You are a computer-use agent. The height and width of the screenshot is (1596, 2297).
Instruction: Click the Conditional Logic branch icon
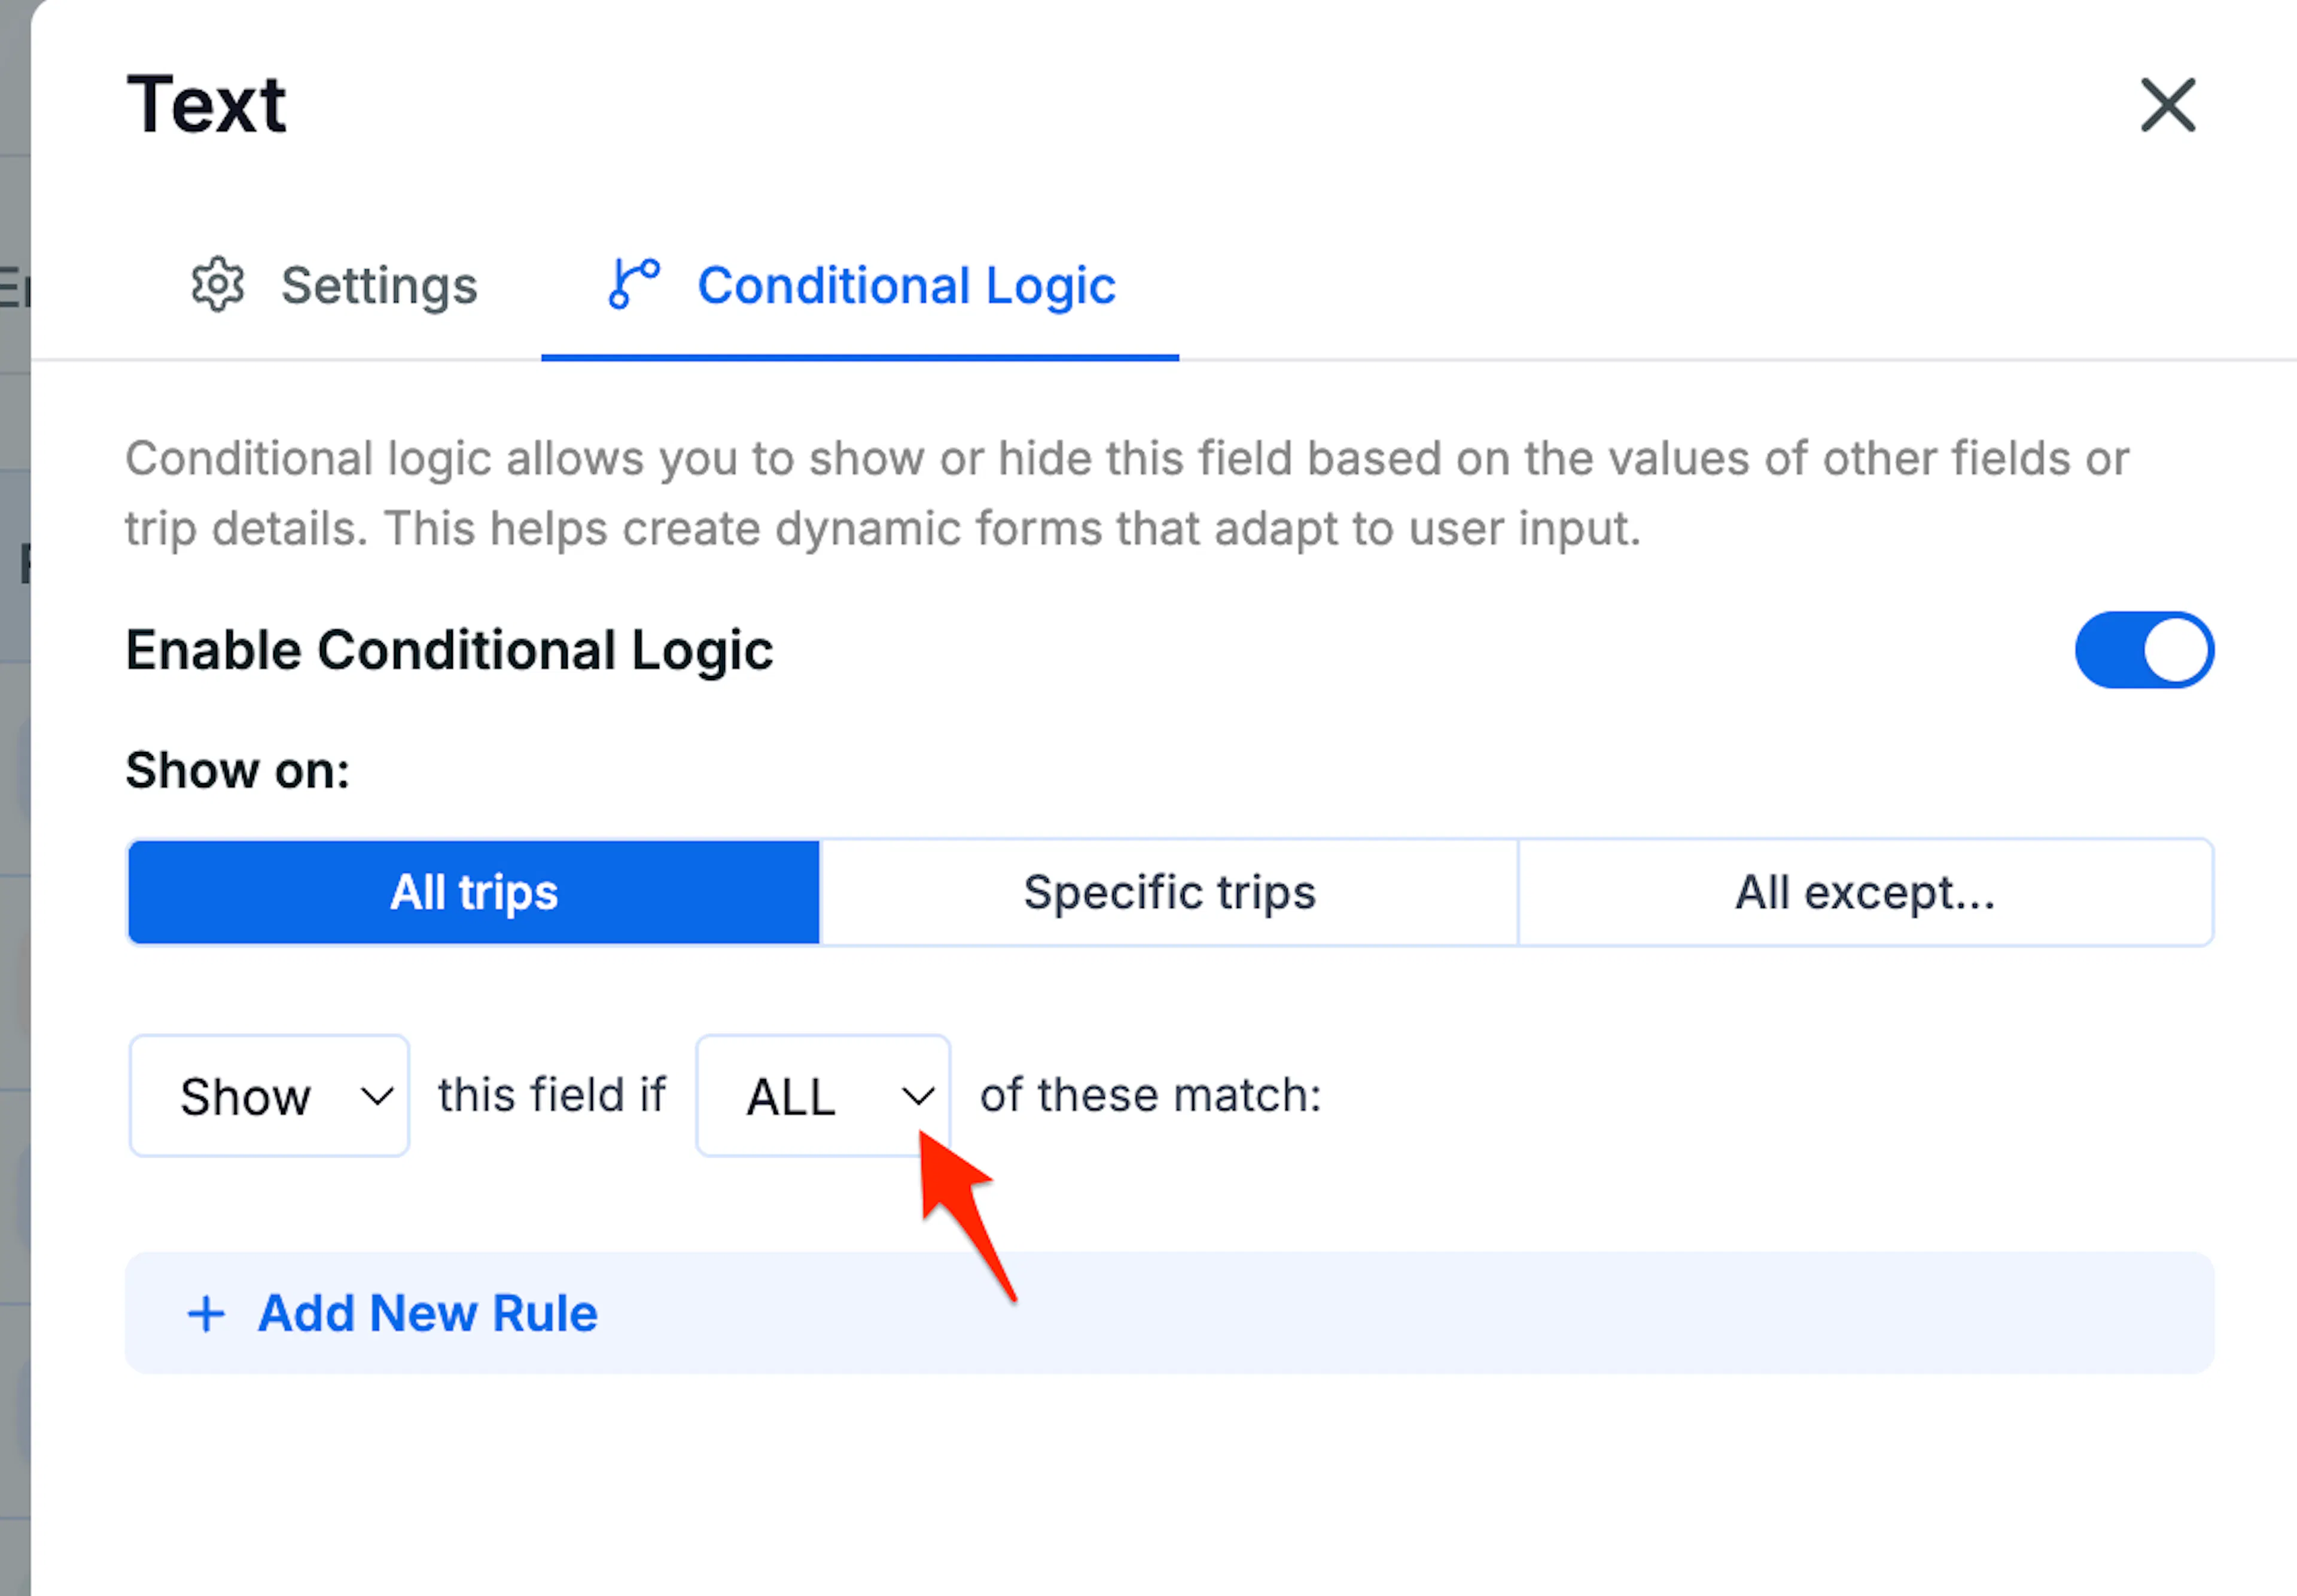[x=634, y=284]
